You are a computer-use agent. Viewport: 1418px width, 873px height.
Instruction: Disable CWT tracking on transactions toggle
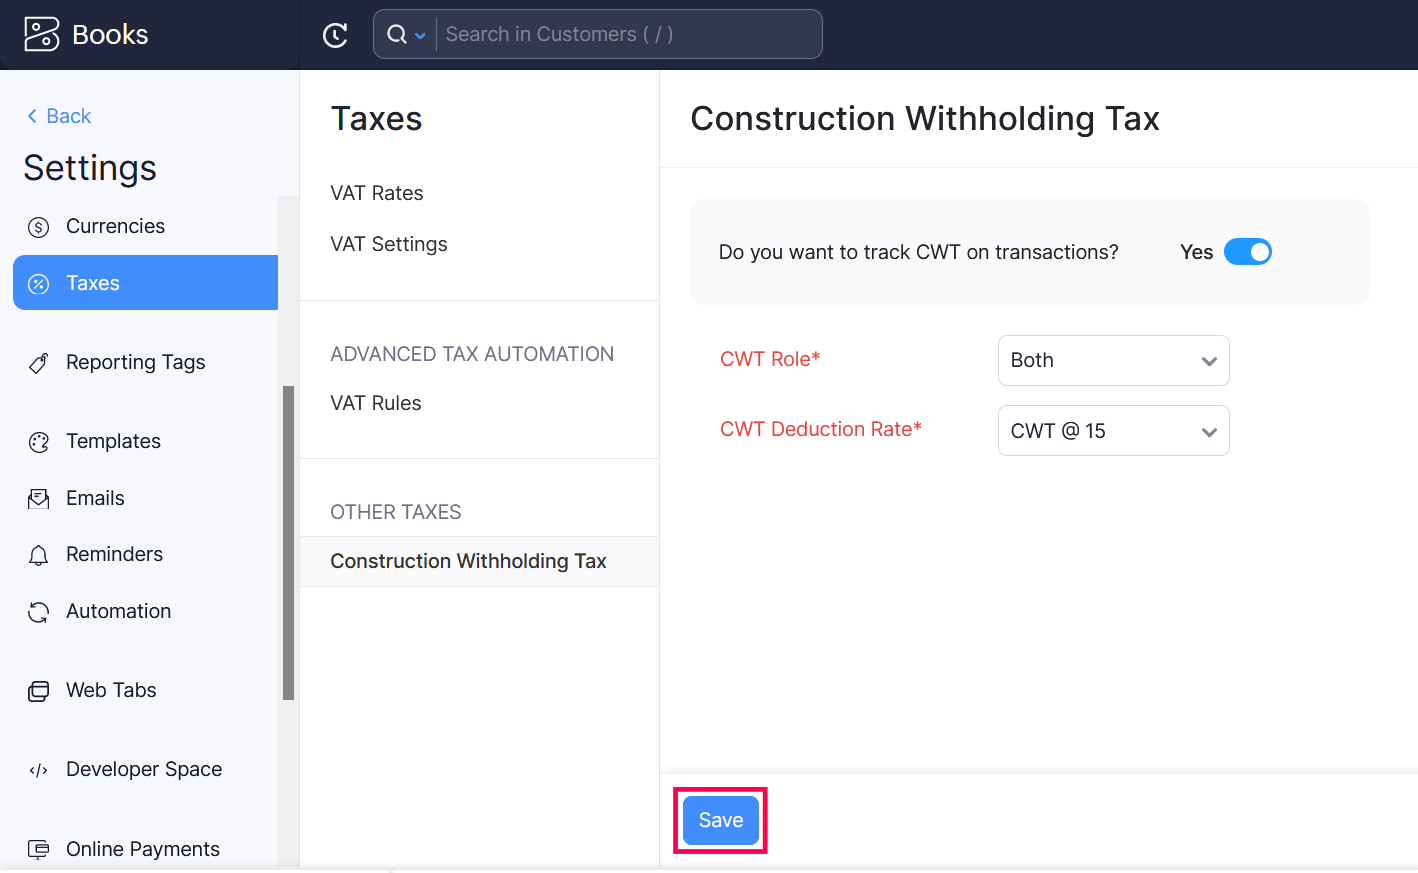point(1247,251)
